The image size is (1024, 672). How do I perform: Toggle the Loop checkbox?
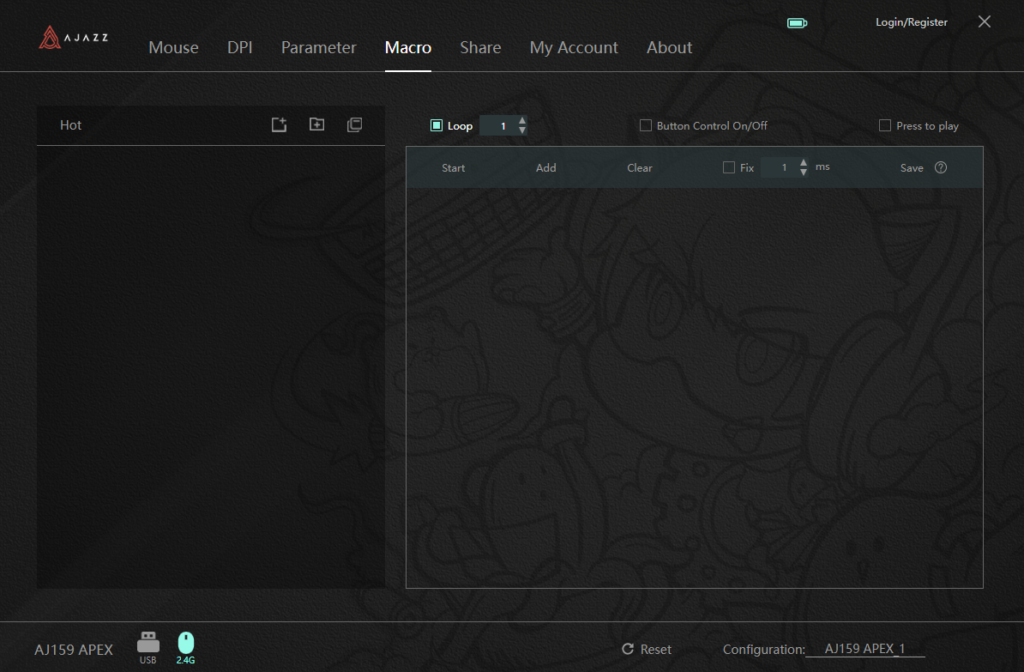click(x=436, y=126)
